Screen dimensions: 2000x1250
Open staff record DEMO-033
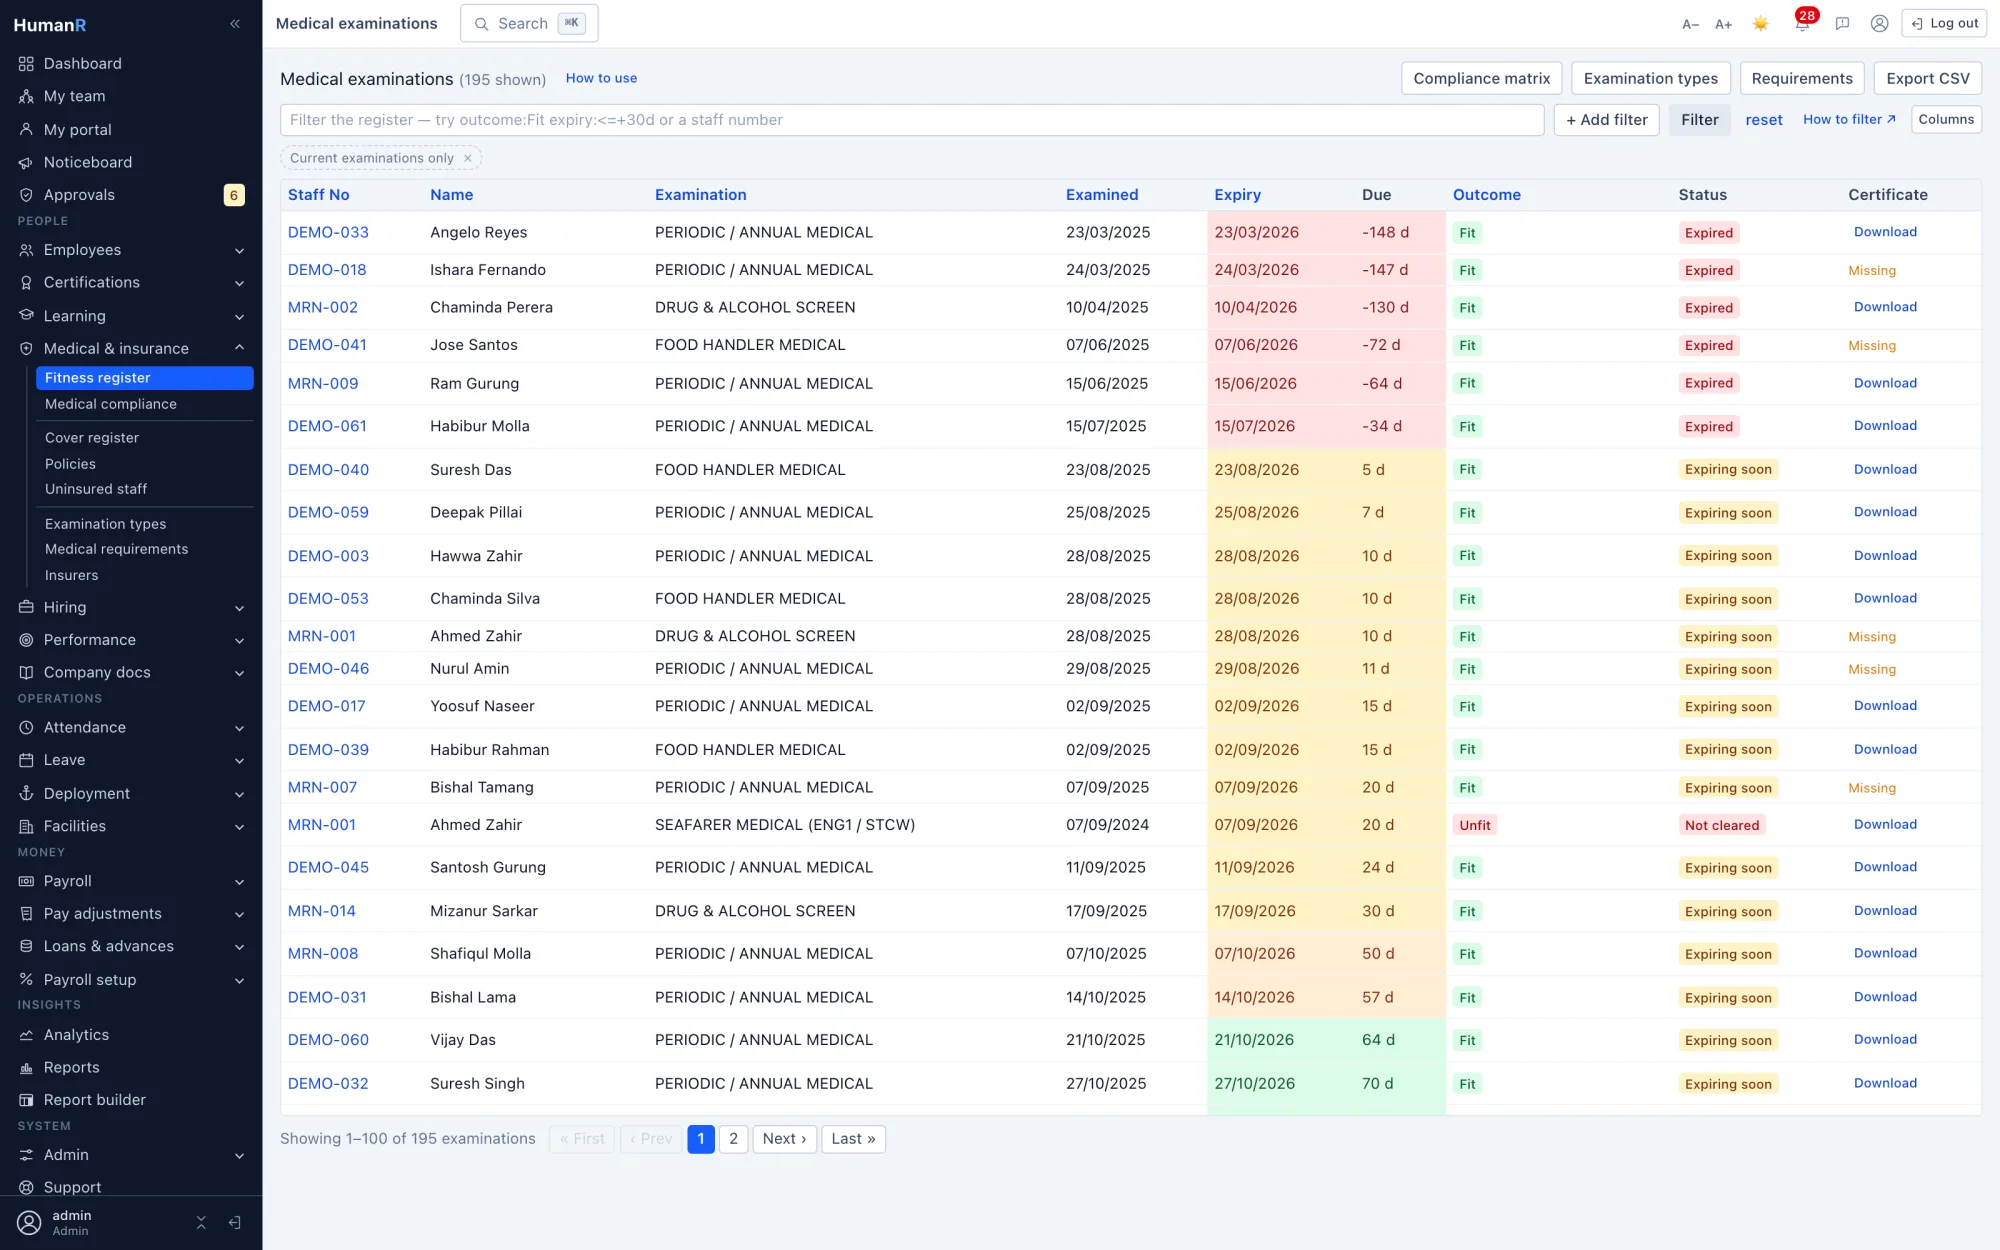tap(328, 232)
